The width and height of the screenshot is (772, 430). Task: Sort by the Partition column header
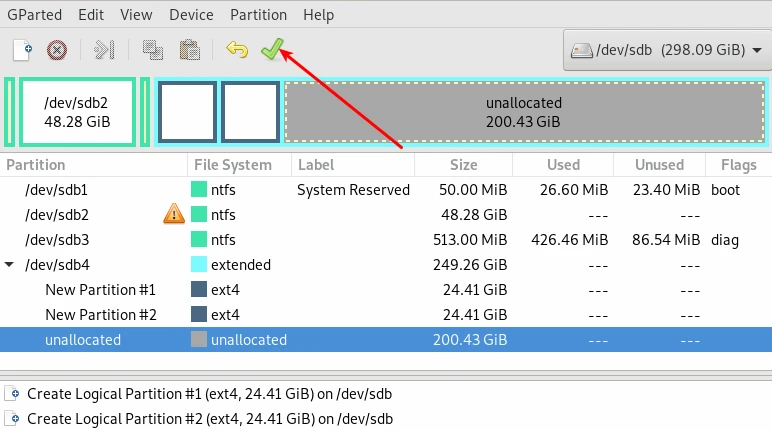tap(94, 165)
